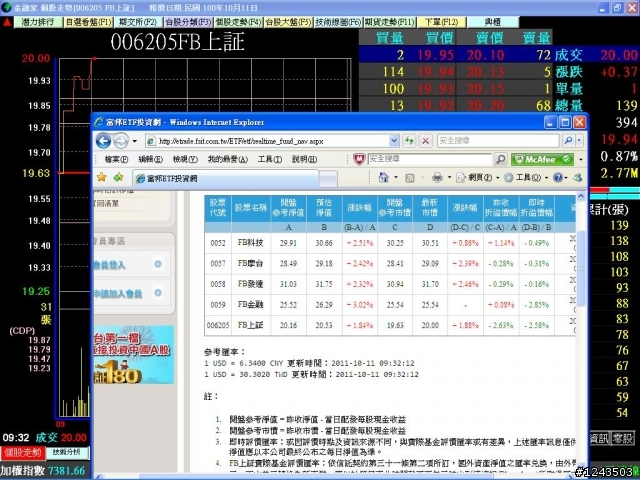
Task: Open recent pages dropdown beside Forward button
Action: click(134, 141)
